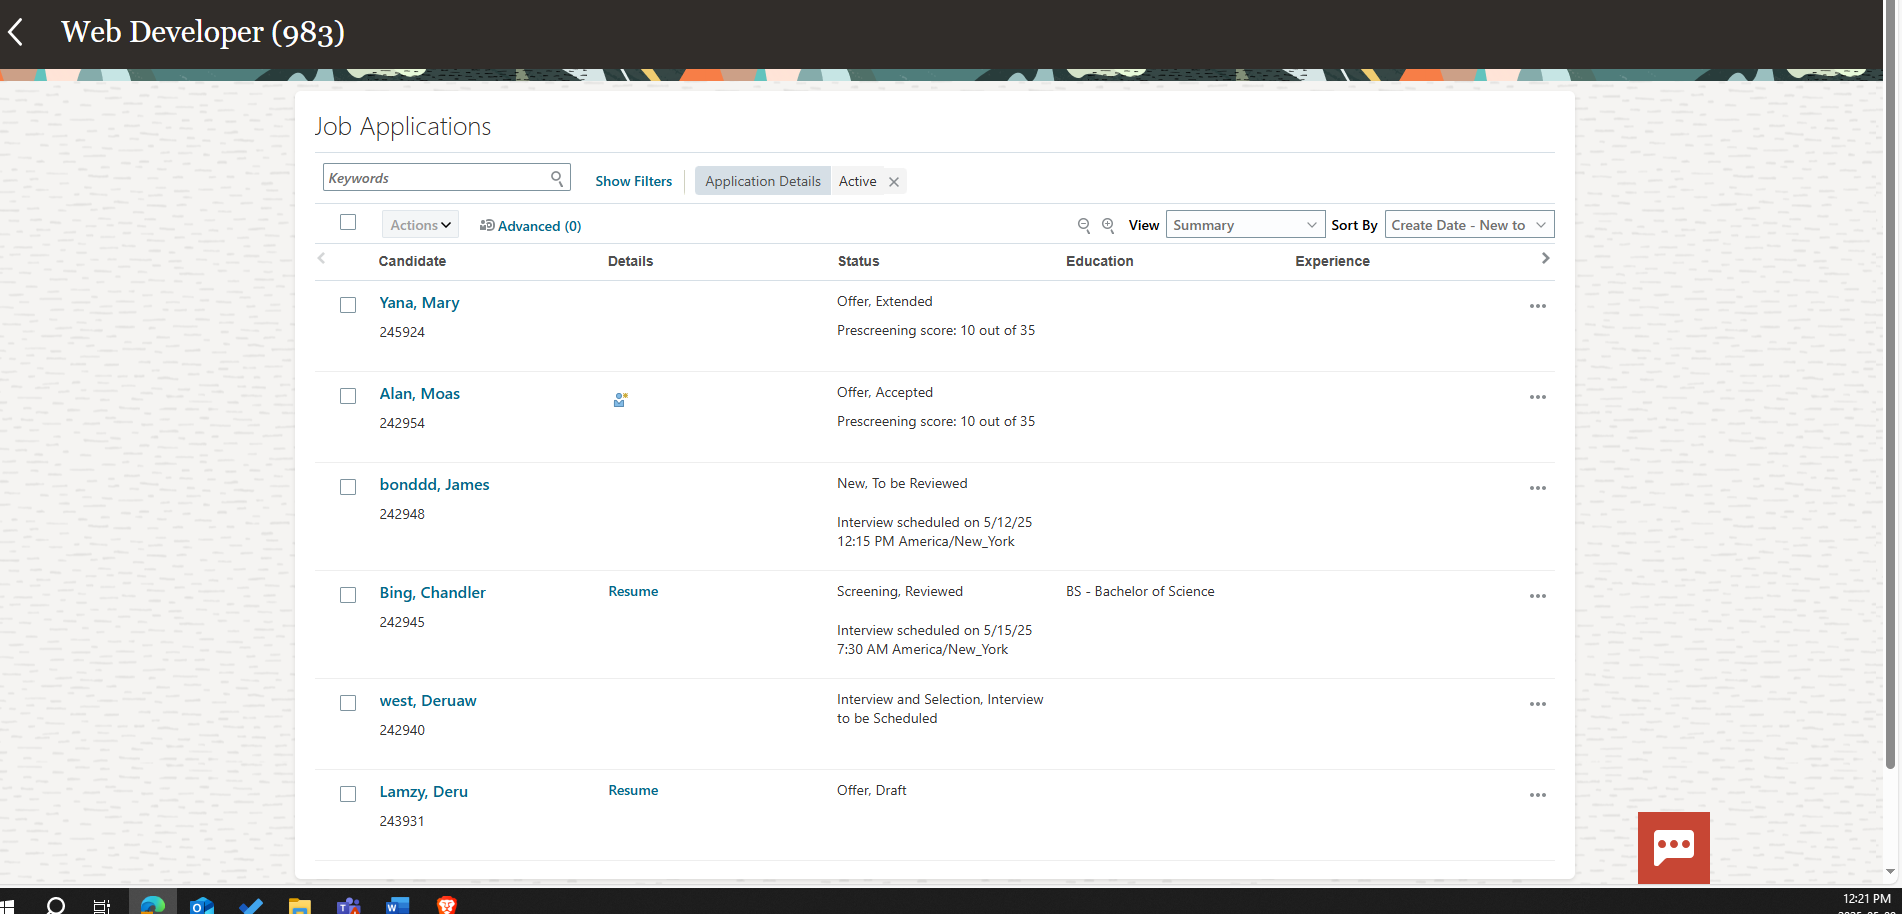
Task: Open the View Summary dropdown
Action: pos(1244,224)
